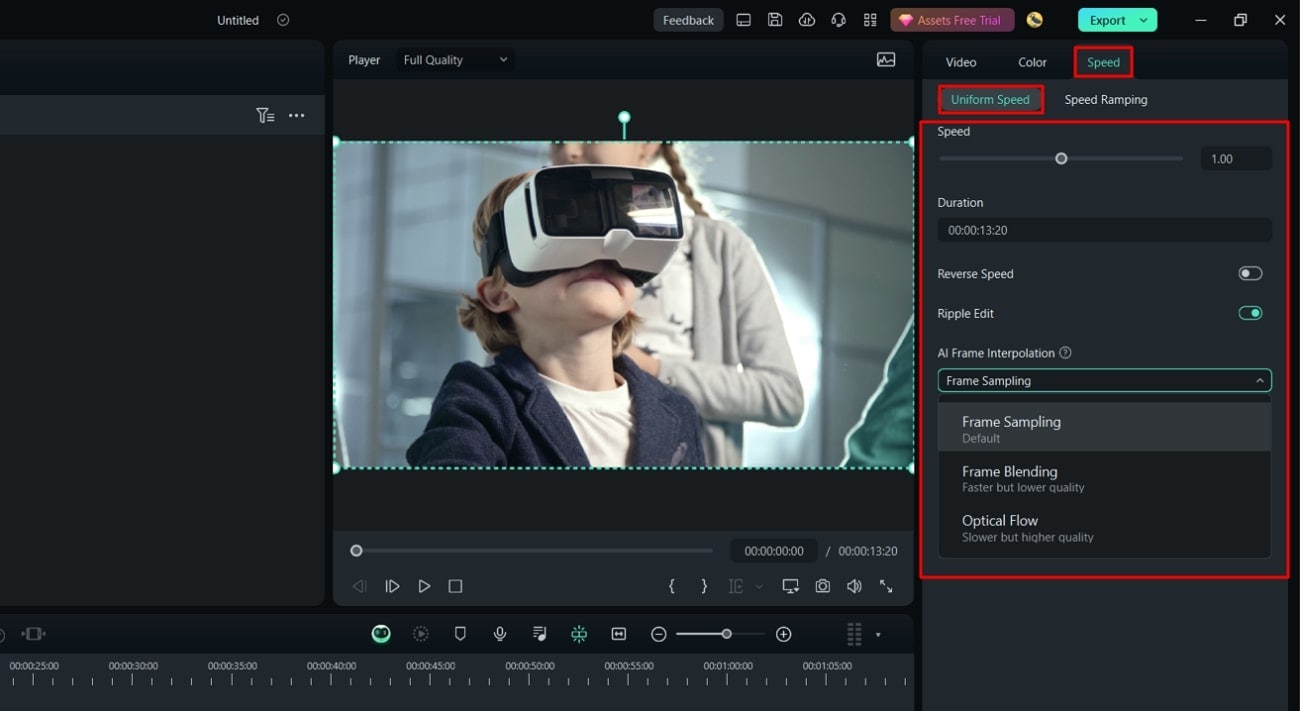Screen dimensions: 1300x711
Task: Open the three-dots more options menu
Action: pos(297,116)
